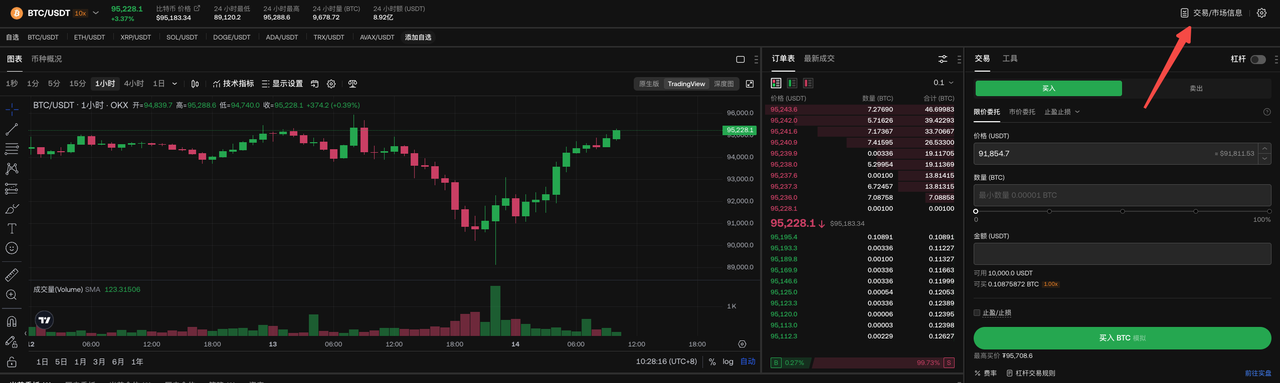Select the market order (市价委托) tab
Image resolution: width=1280 pixels, height=383 pixels.
click(1022, 111)
